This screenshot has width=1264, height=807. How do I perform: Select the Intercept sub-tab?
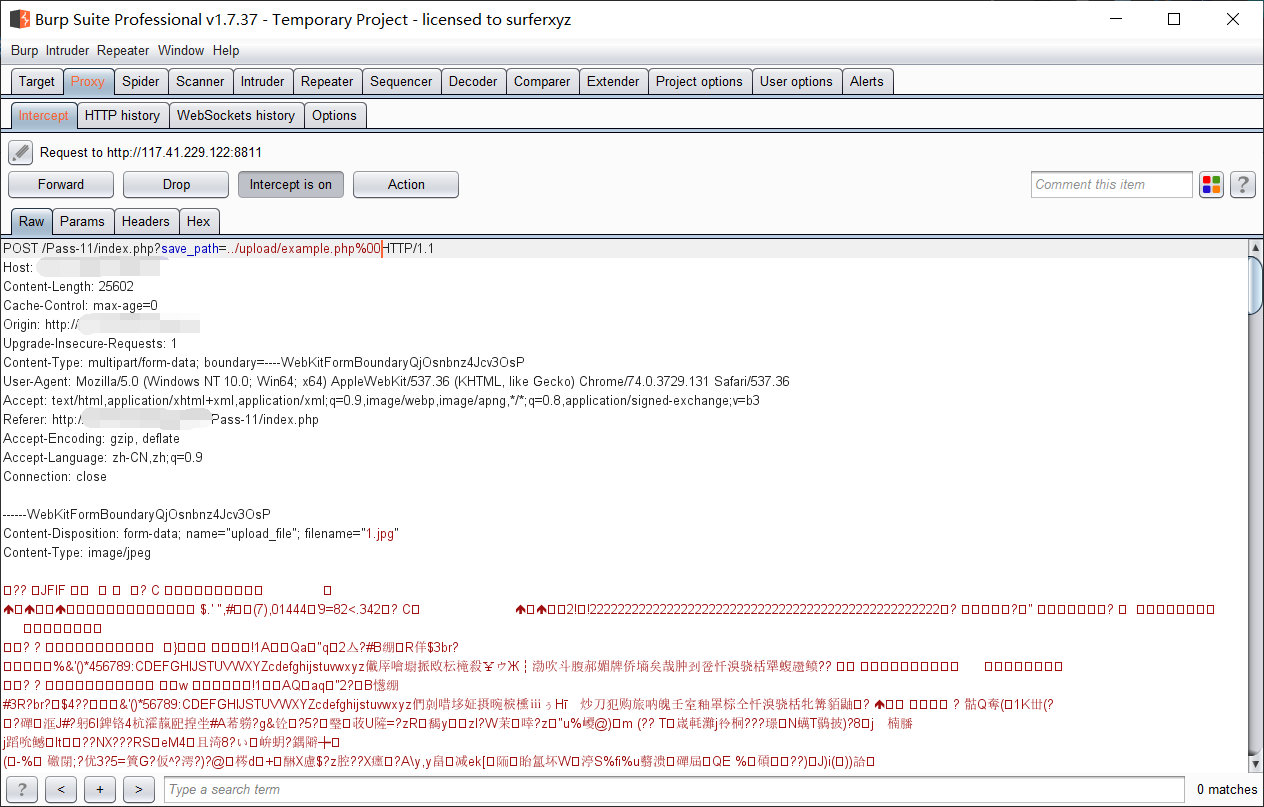pos(44,116)
